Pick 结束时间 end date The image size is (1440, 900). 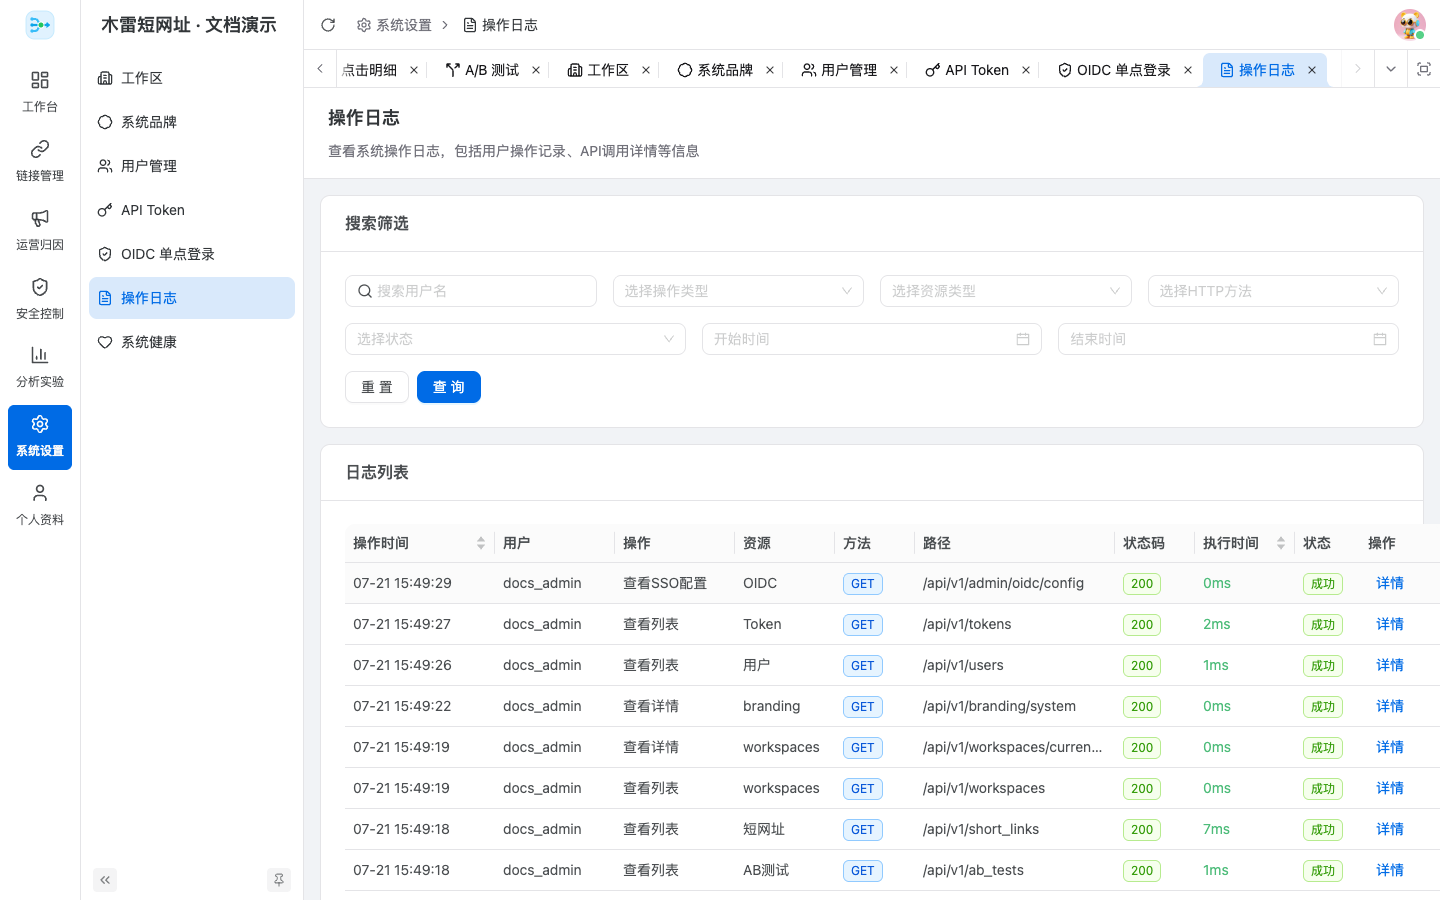pyautogui.click(x=1228, y=339)
